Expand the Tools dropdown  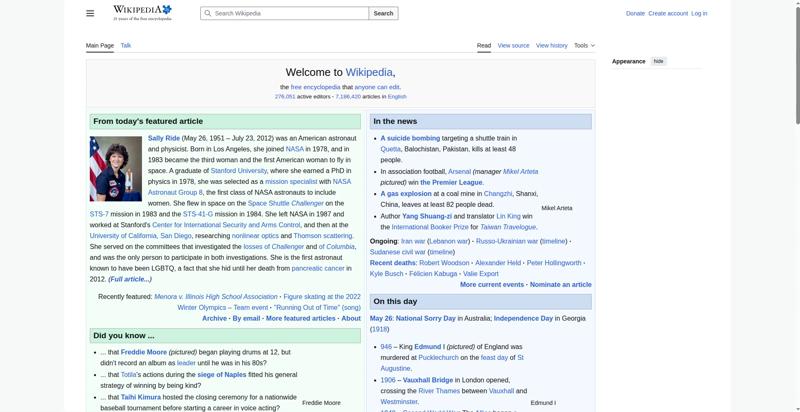pos(584,45)
